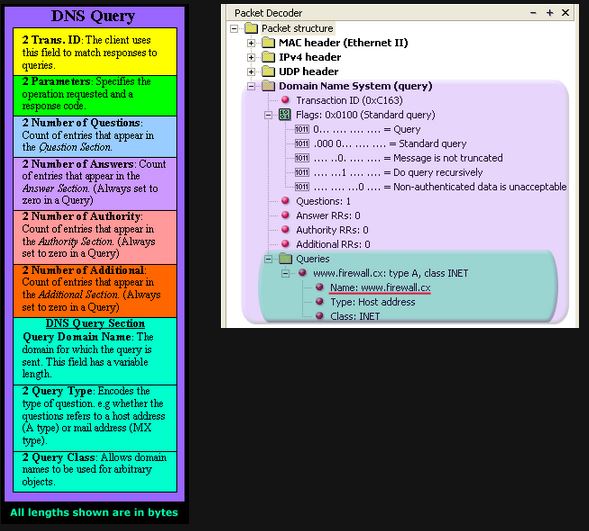
Task: Close the Packet Decoder panel
Action: tap(565, 13)
